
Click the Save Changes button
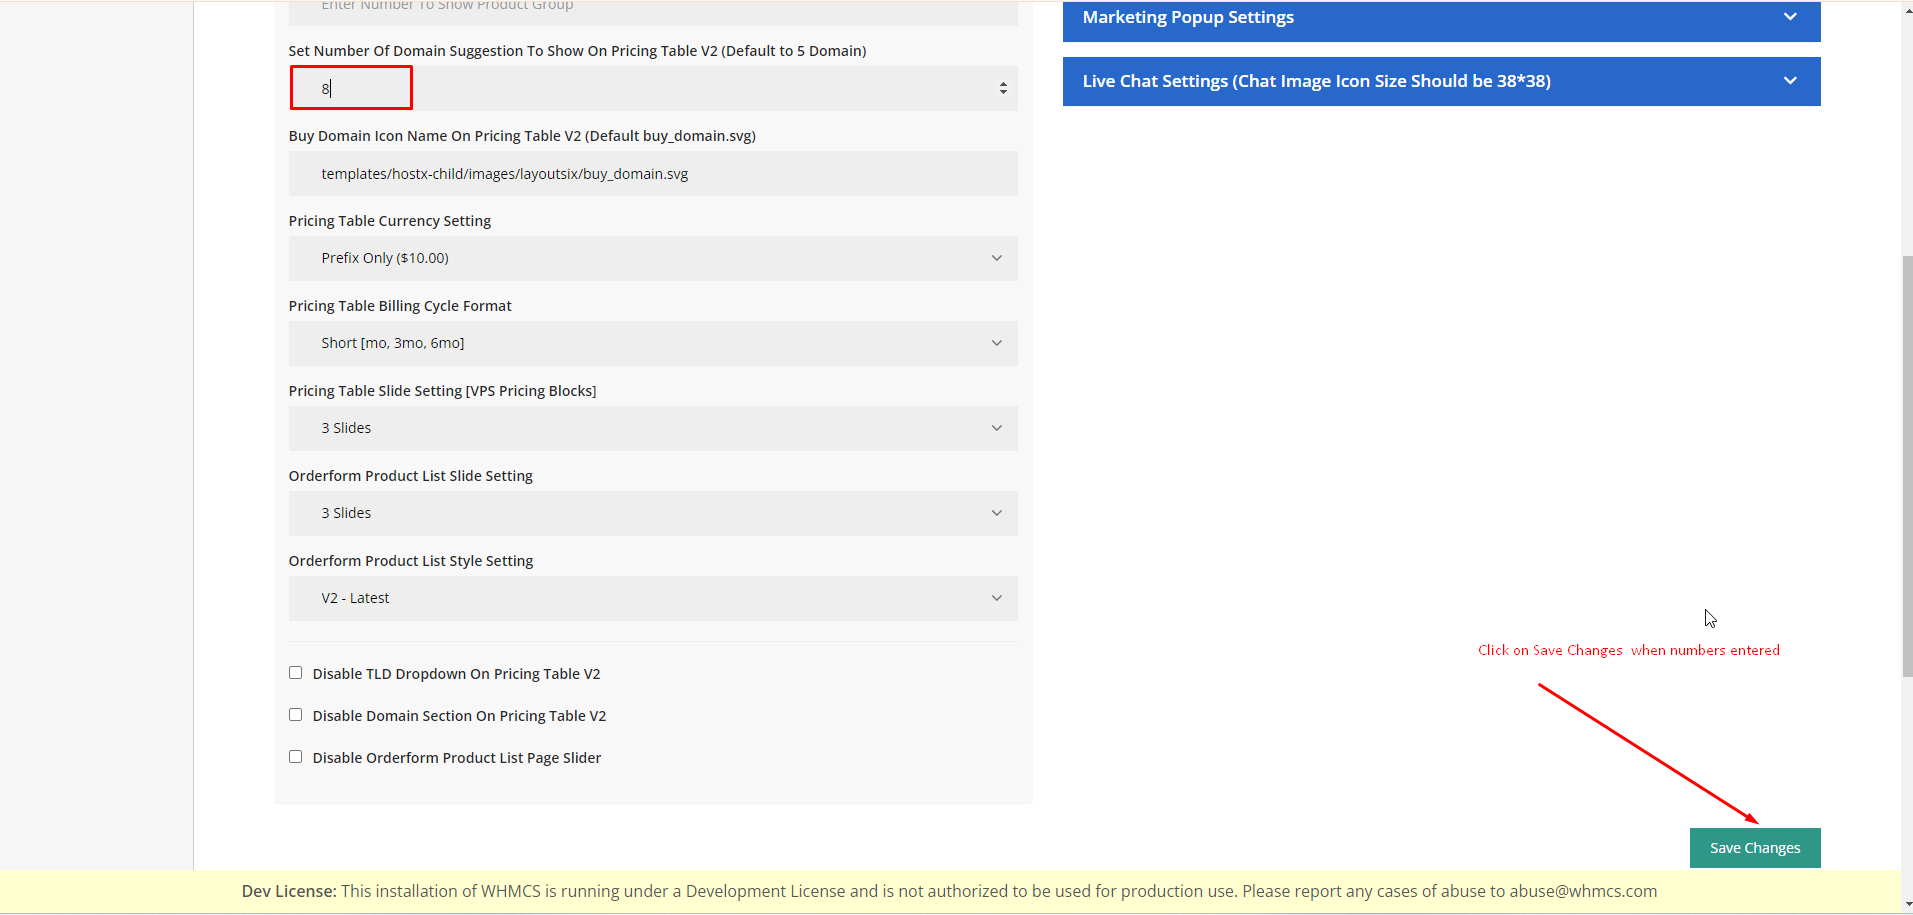1754,848
